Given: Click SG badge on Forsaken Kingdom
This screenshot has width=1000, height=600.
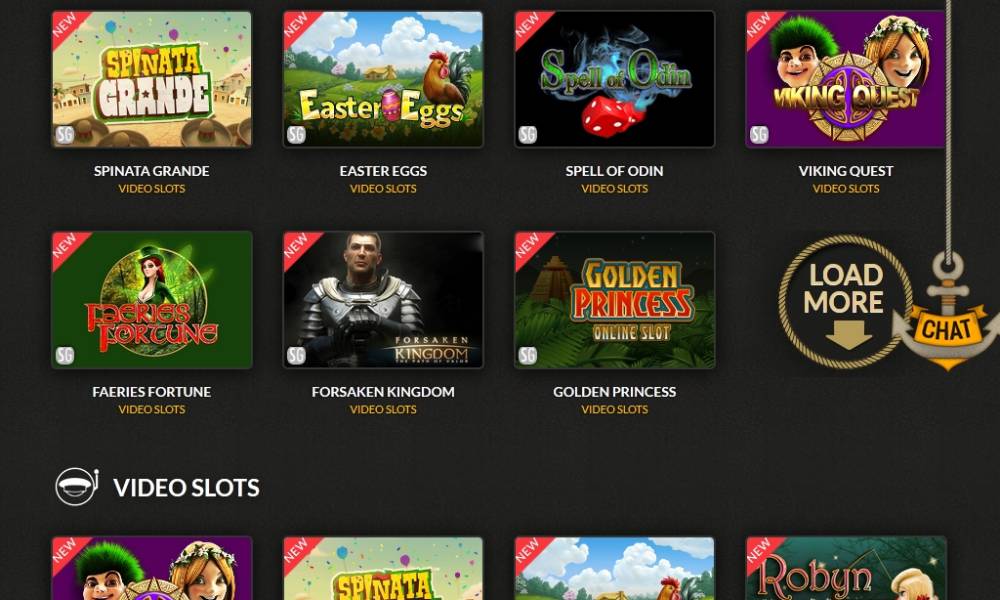Looking at the screenshot, I should [x=296, y=355].
